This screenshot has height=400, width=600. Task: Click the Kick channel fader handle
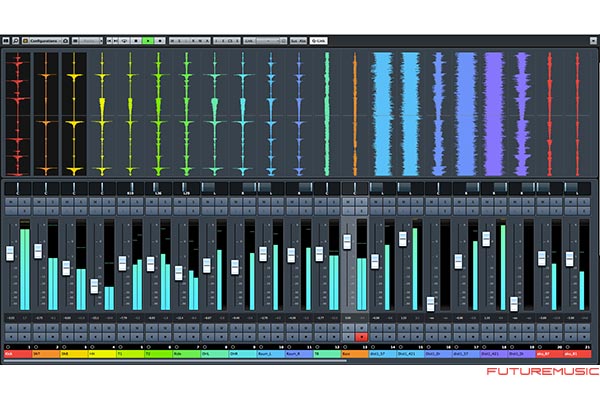click(x=10, y=254)
